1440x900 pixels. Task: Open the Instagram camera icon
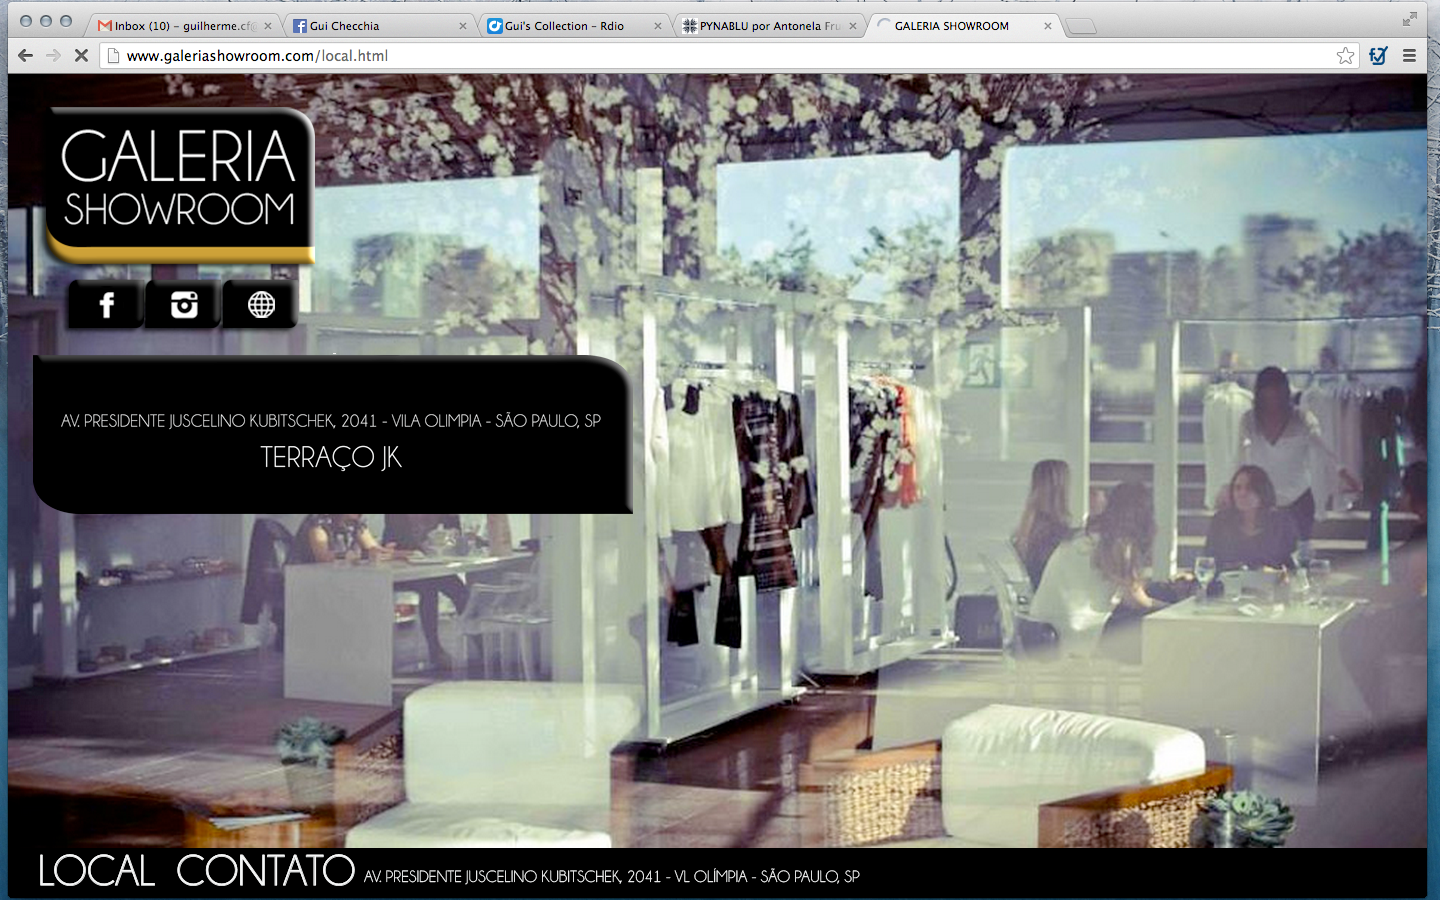coord(184,304)
